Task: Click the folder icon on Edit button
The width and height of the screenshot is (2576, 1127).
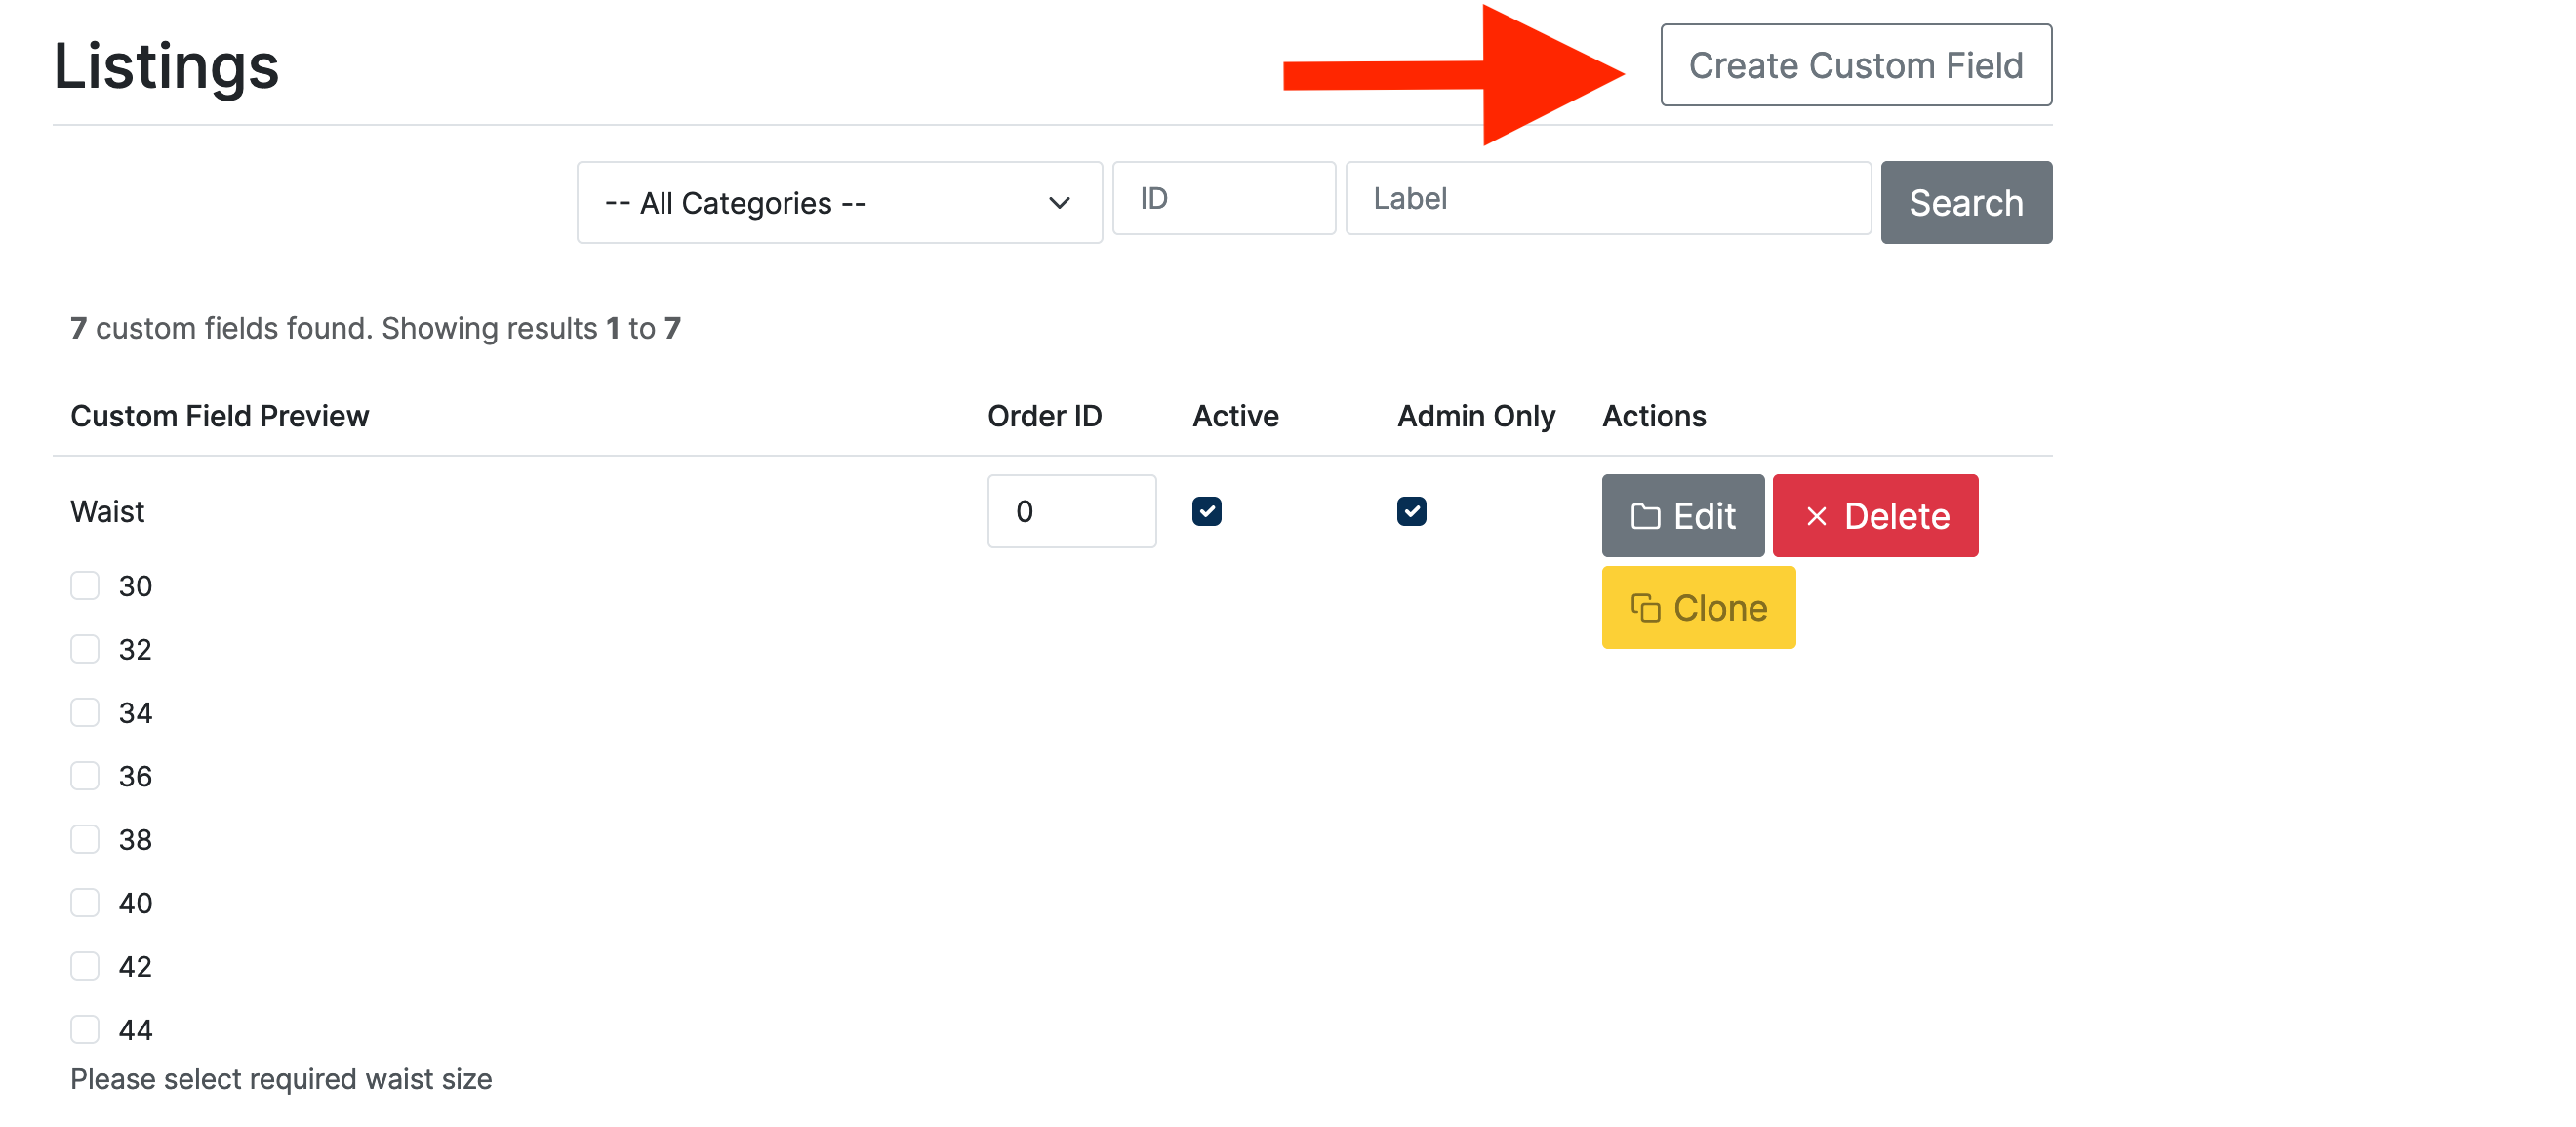Action: pos(1645,517)
